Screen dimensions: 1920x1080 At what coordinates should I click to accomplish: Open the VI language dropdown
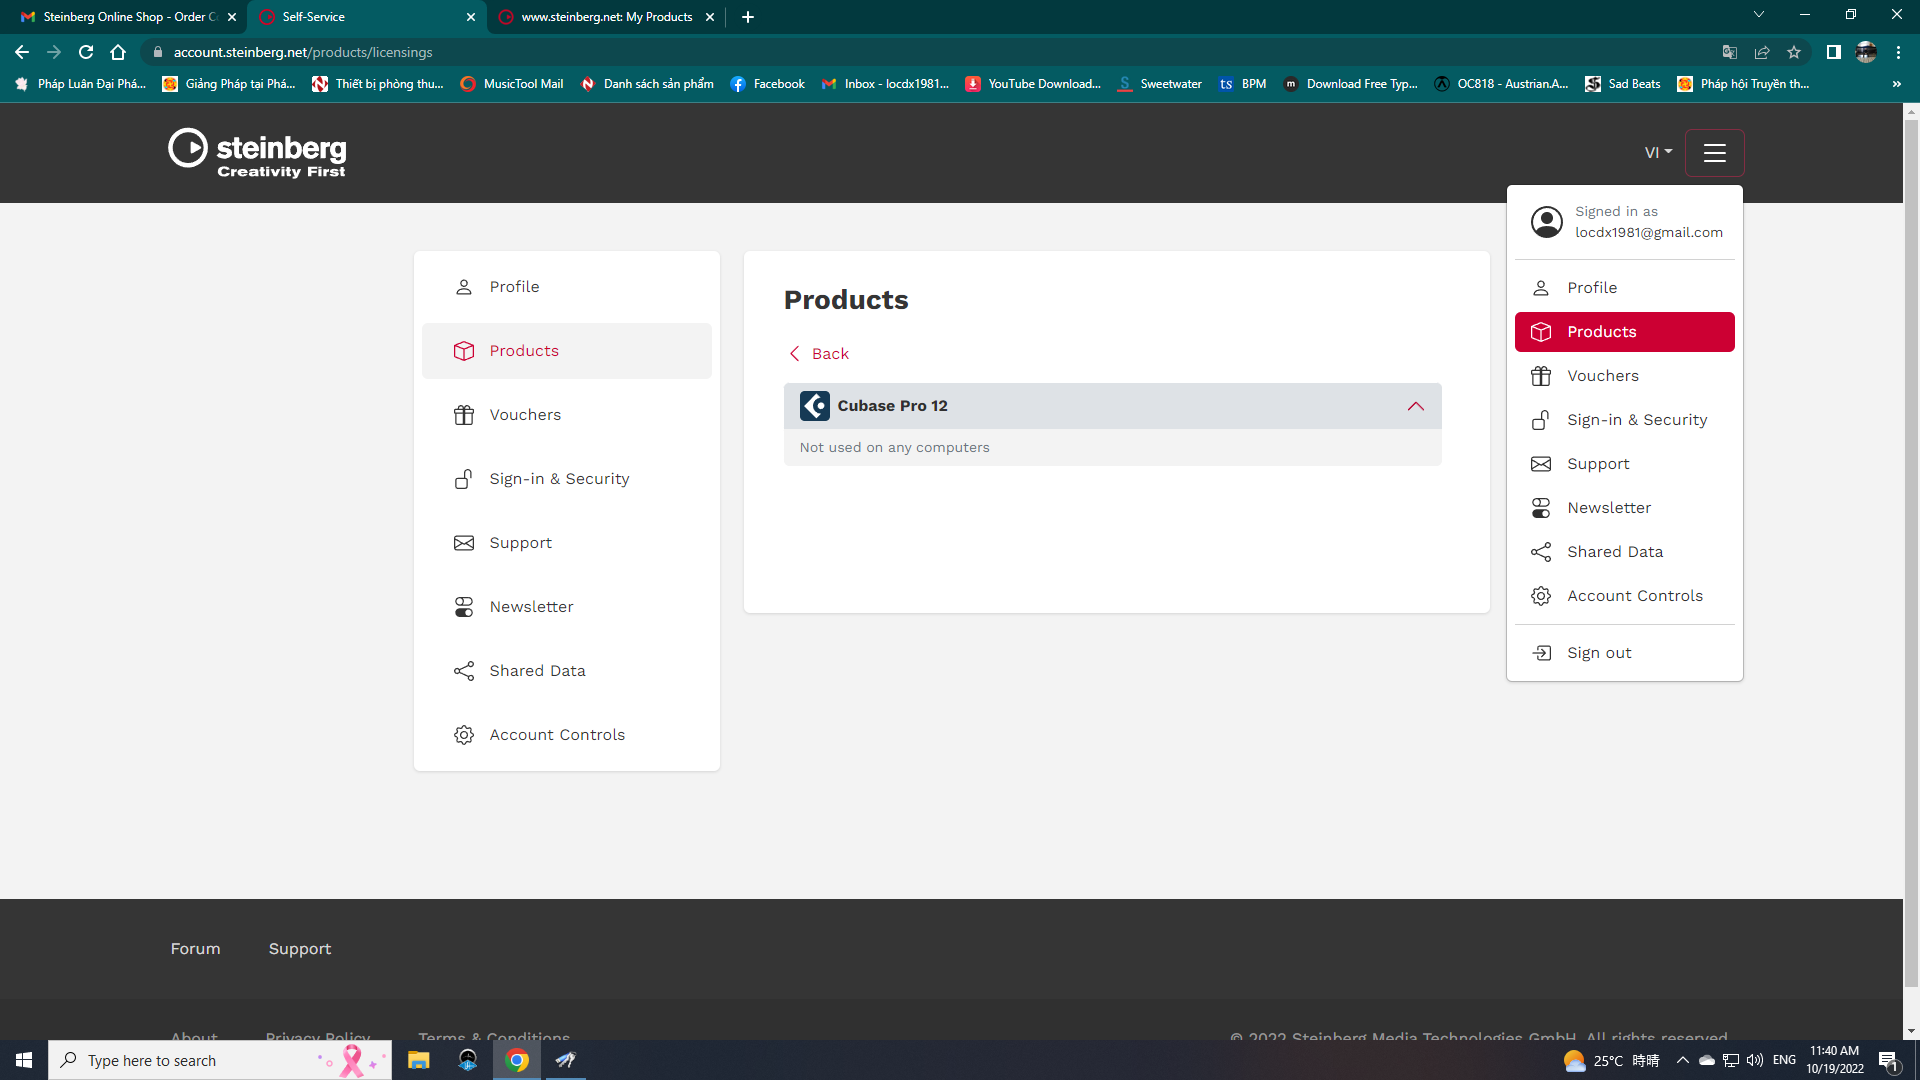(1657, 153)
